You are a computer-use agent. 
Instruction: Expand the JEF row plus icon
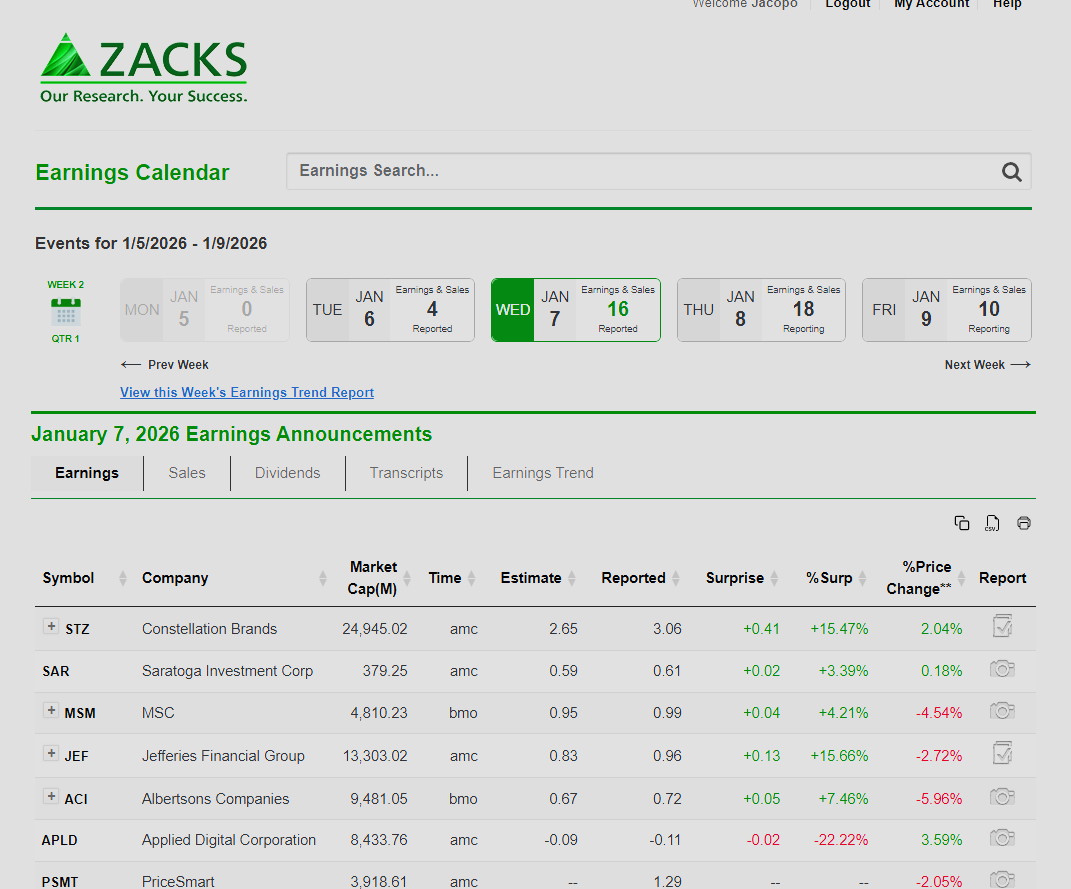tap(51, 753)
